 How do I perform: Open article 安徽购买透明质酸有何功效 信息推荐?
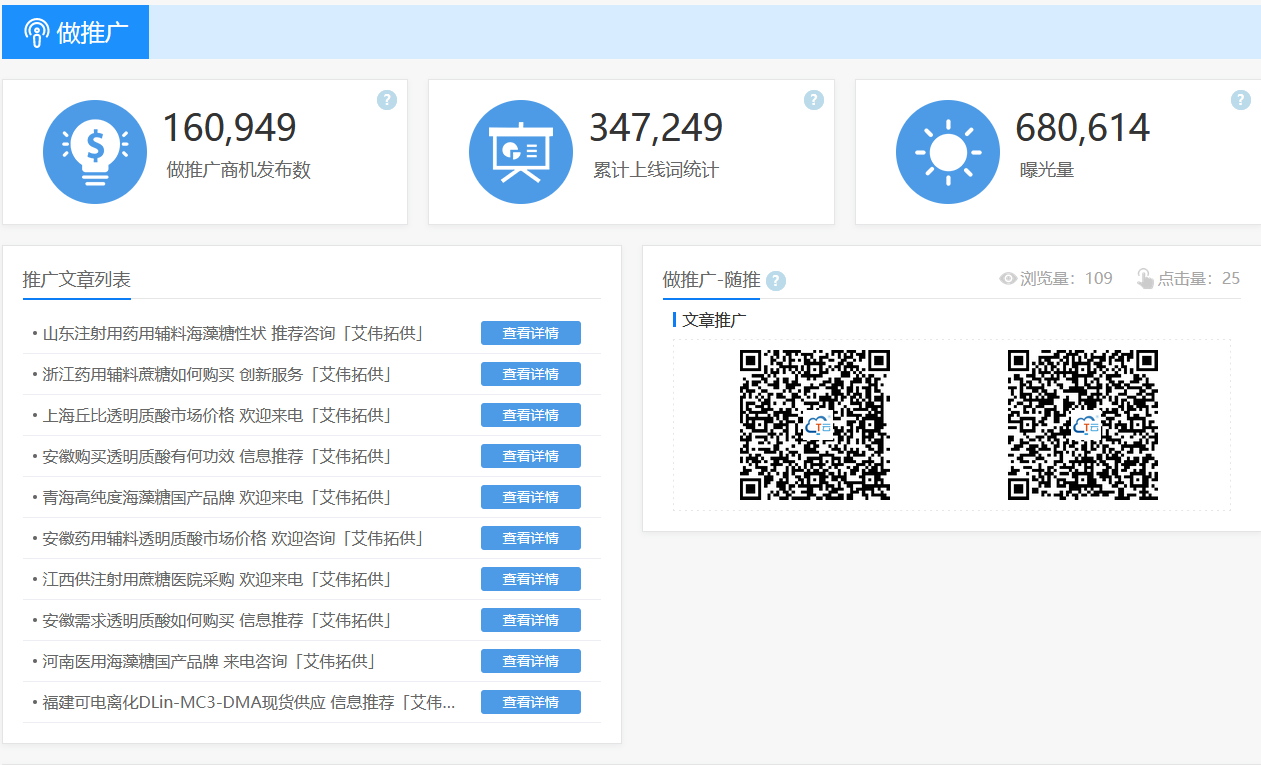[219, 456]
